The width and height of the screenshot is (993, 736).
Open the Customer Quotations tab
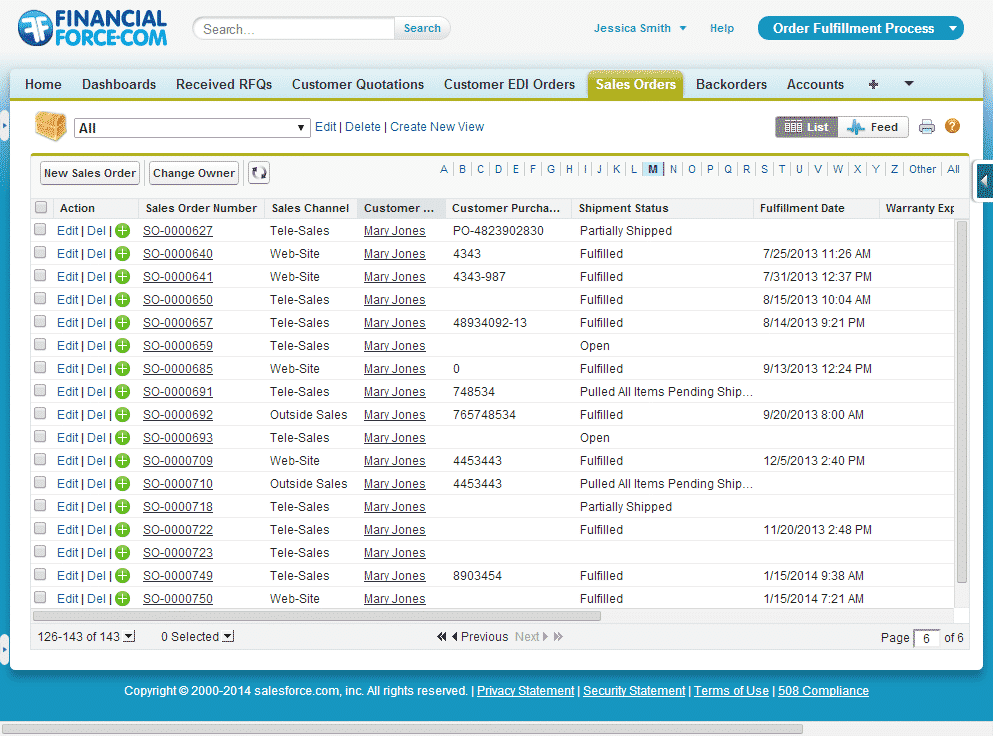click(x=358, y=85)
